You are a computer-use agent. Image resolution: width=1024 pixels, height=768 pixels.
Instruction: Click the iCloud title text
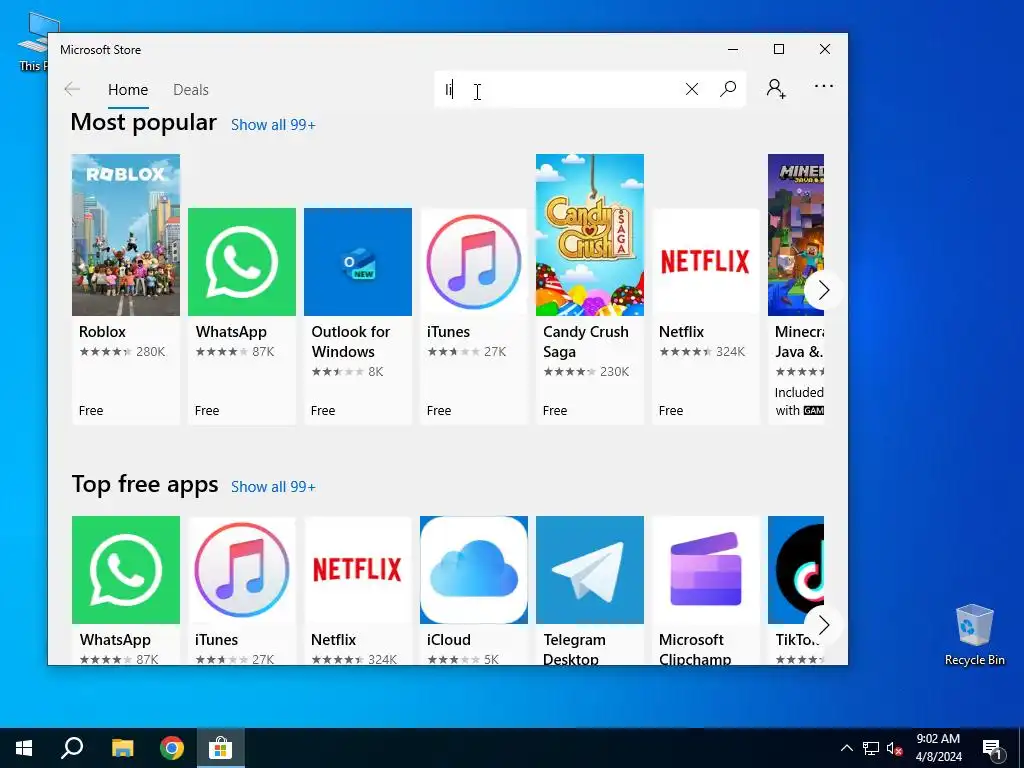pyautogui.click(x=449, y=640)
